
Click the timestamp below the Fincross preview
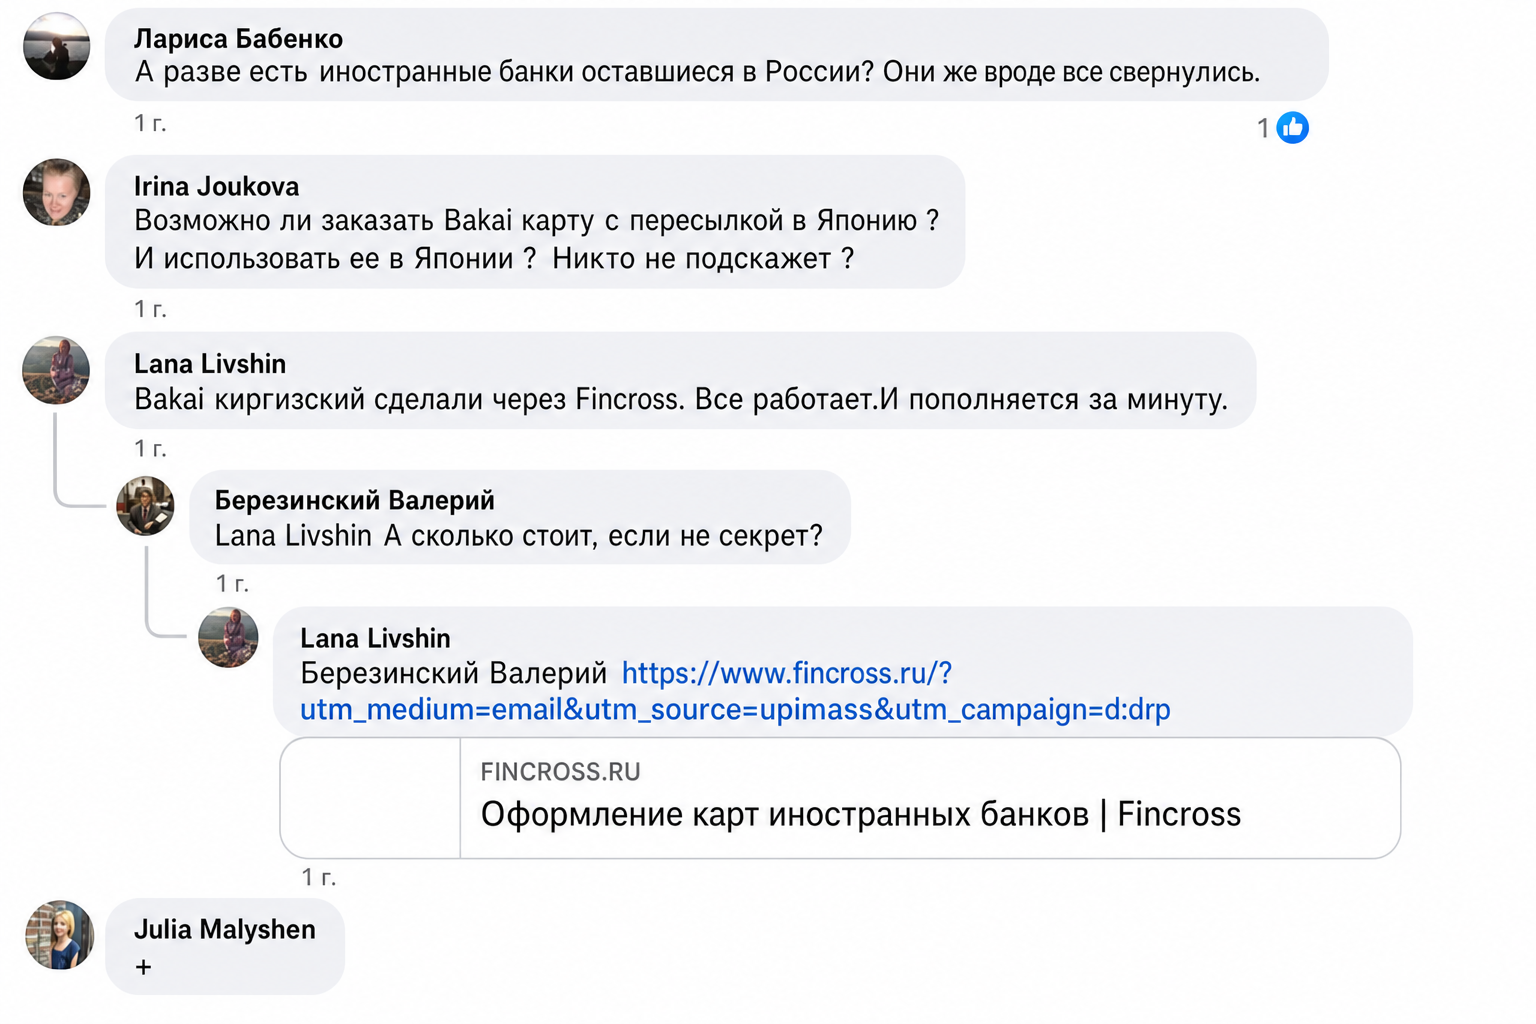point(319,877)
